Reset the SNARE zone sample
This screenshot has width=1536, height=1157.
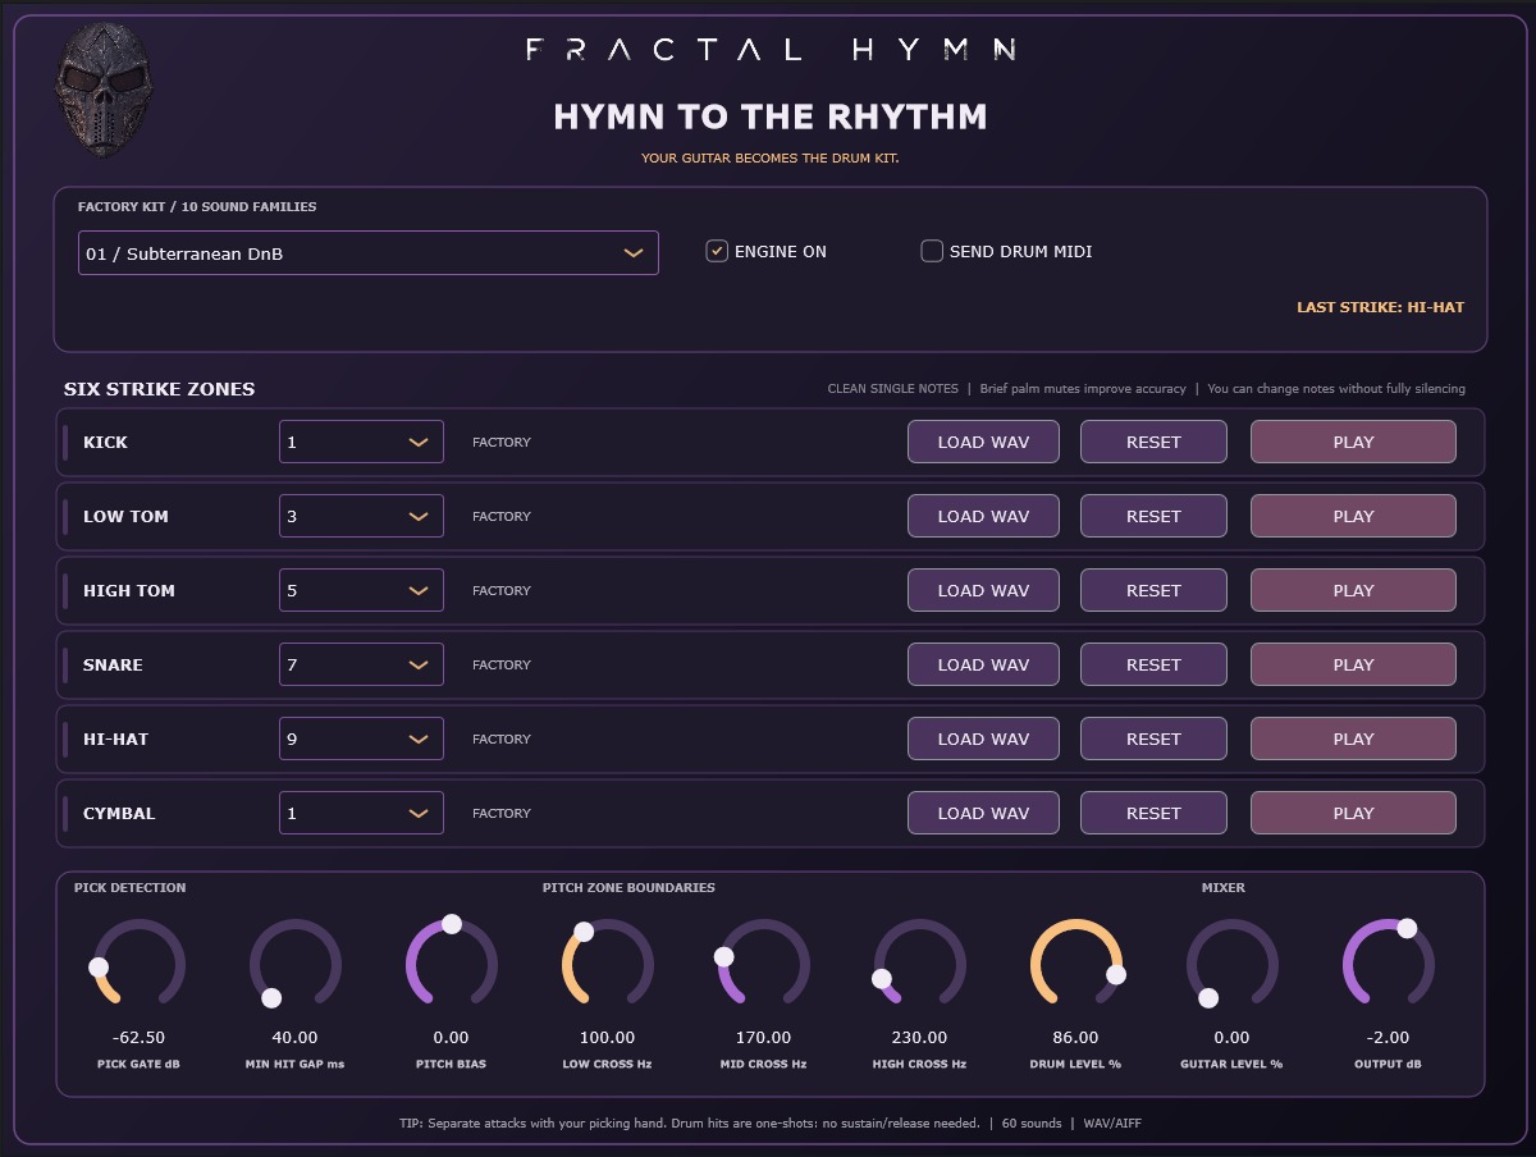tap(1153, 665)
